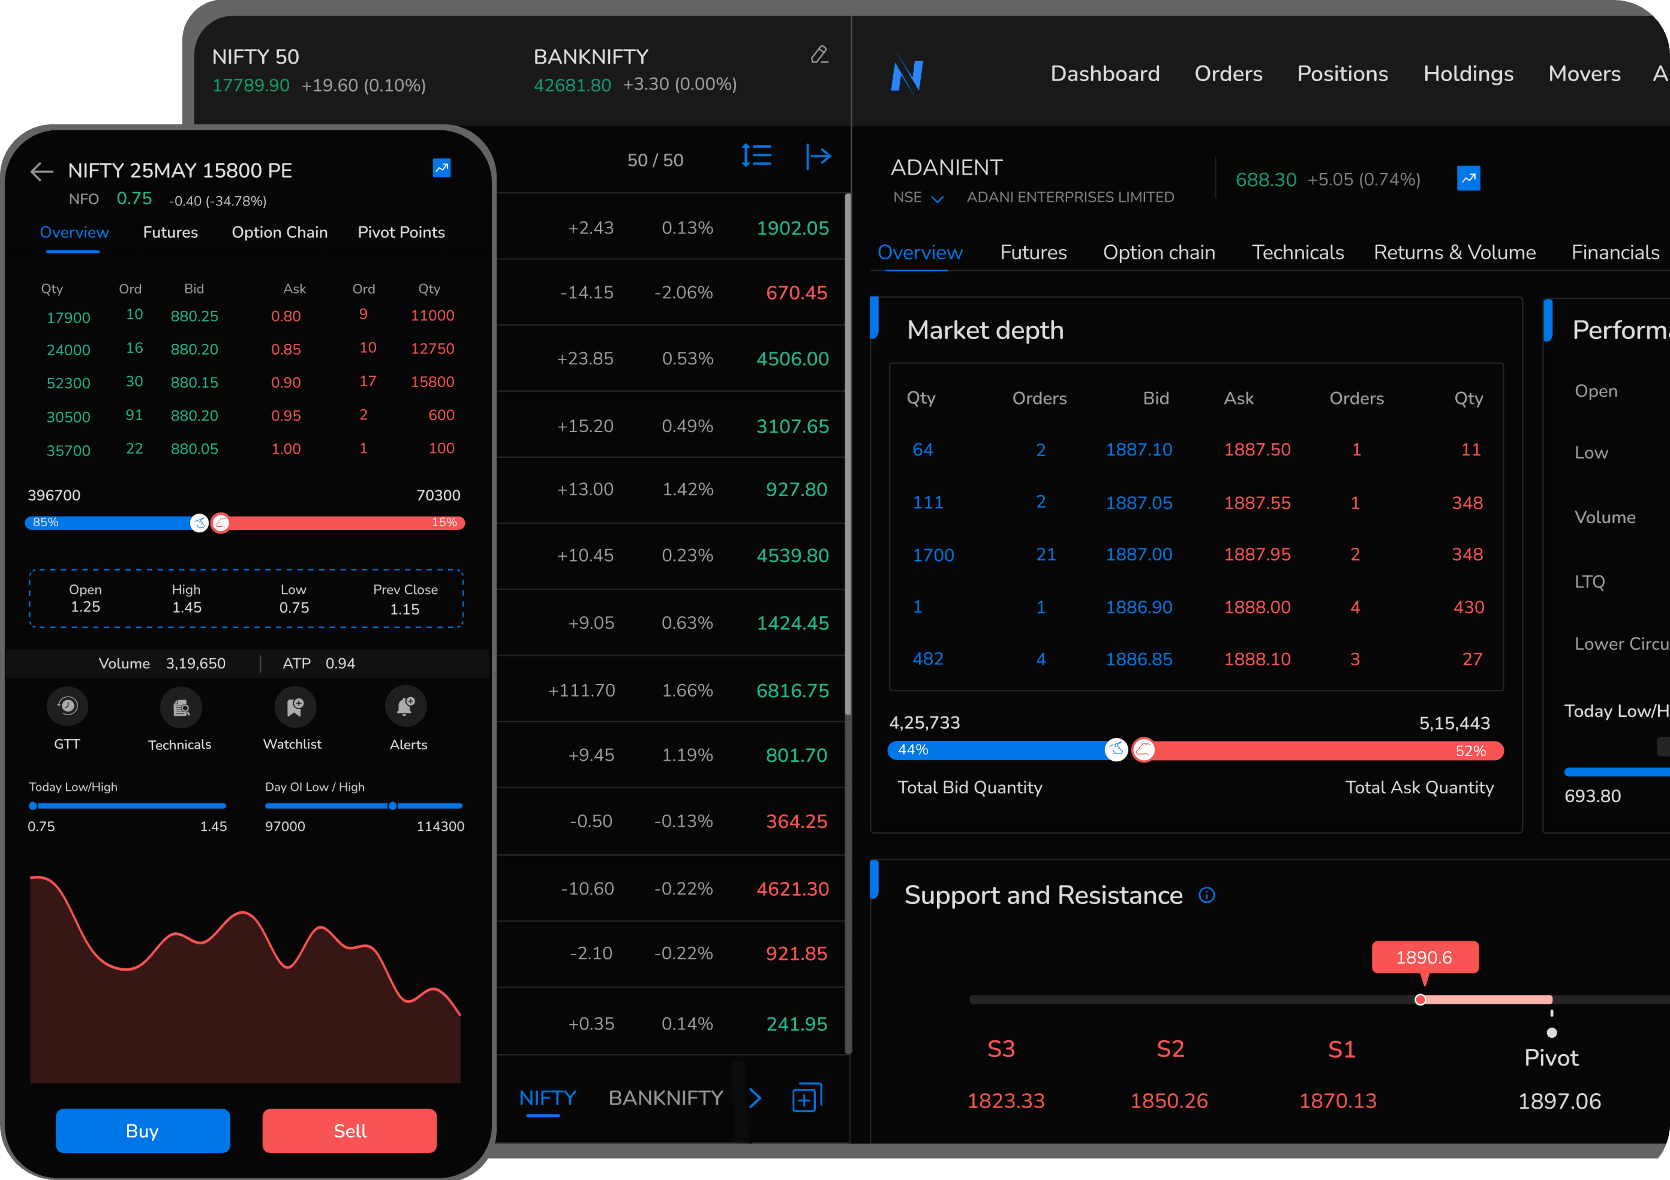The height and width of the screenshot is (1180, 1670).
Task: Open GTT from the quick actions row
Action: tap(67, 707)
